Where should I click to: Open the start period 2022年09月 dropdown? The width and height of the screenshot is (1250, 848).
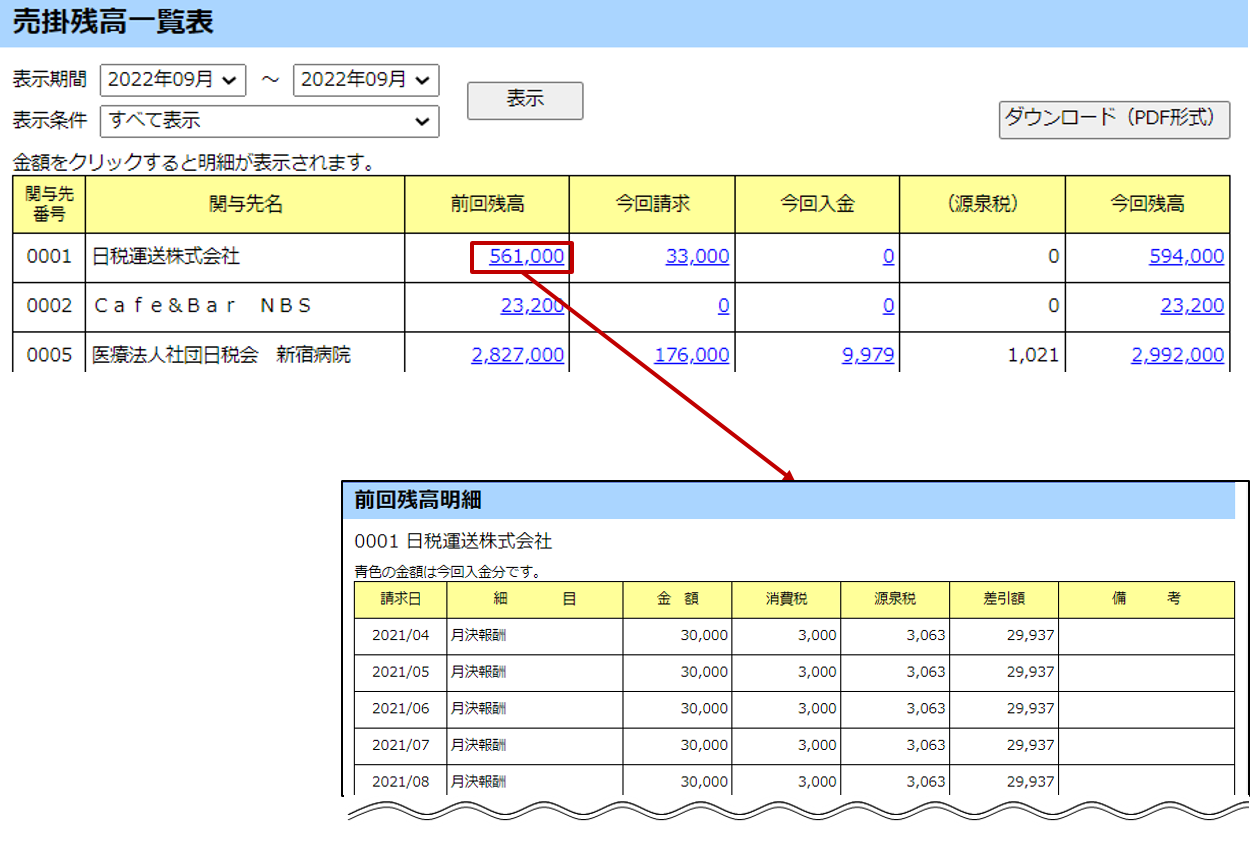coord(173,80)
